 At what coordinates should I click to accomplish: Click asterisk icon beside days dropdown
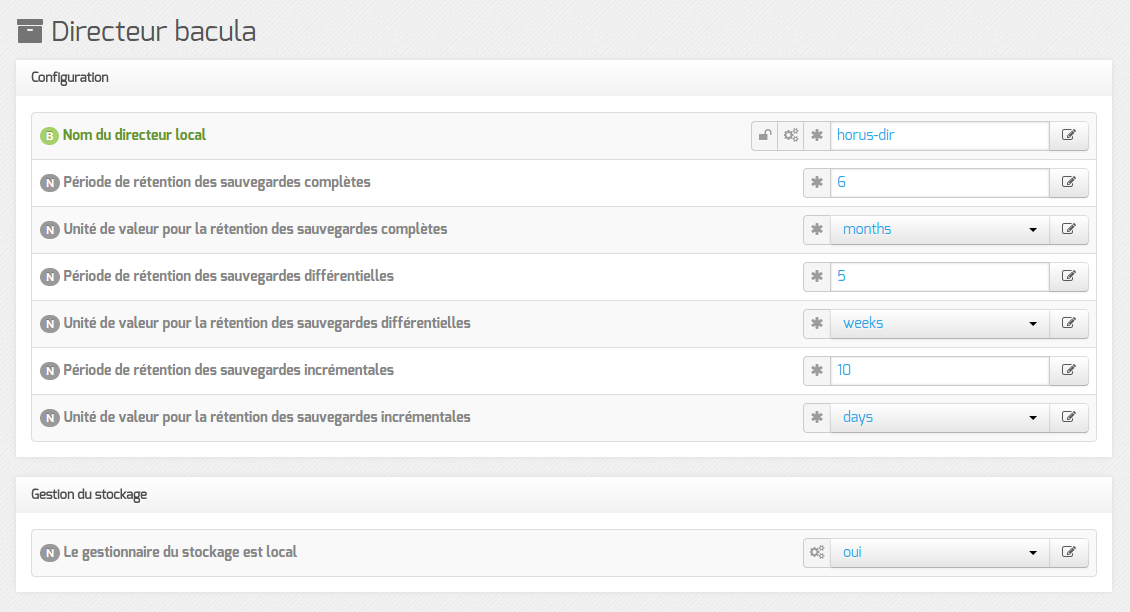817,417
